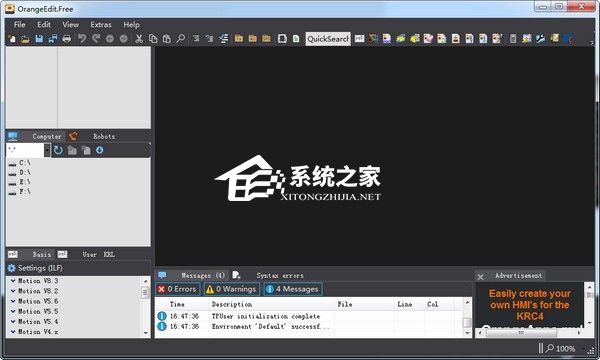
Task: Switch to the Messages (4) tab
Action: [192, 275]
